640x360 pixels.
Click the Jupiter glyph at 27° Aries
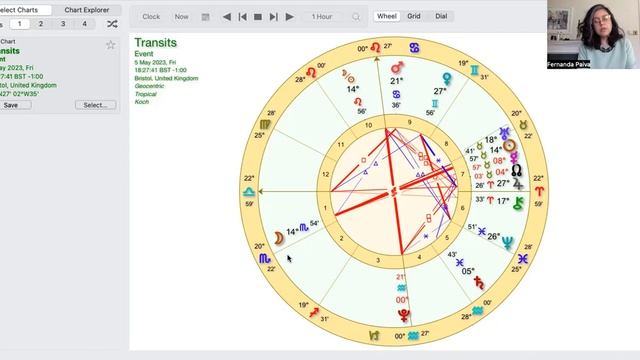point(518,183)
